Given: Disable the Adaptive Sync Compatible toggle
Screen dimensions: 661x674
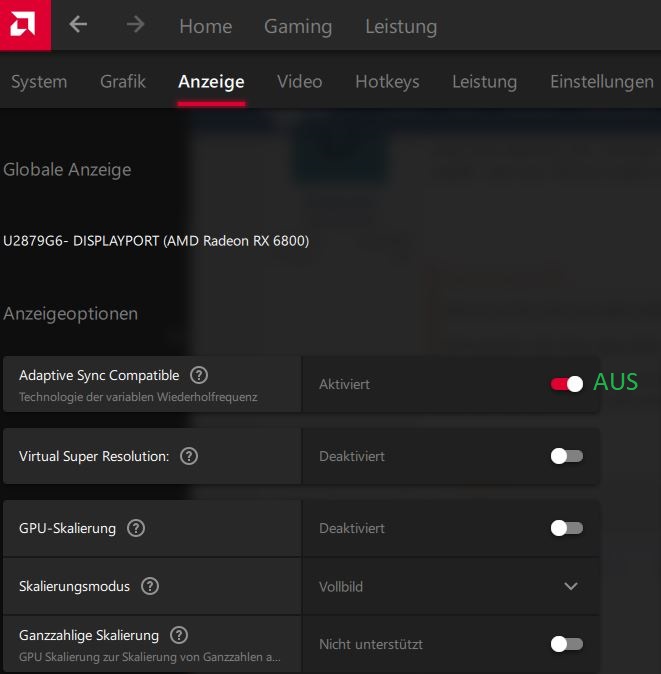Looking at the screenshot, I should 566,383.
